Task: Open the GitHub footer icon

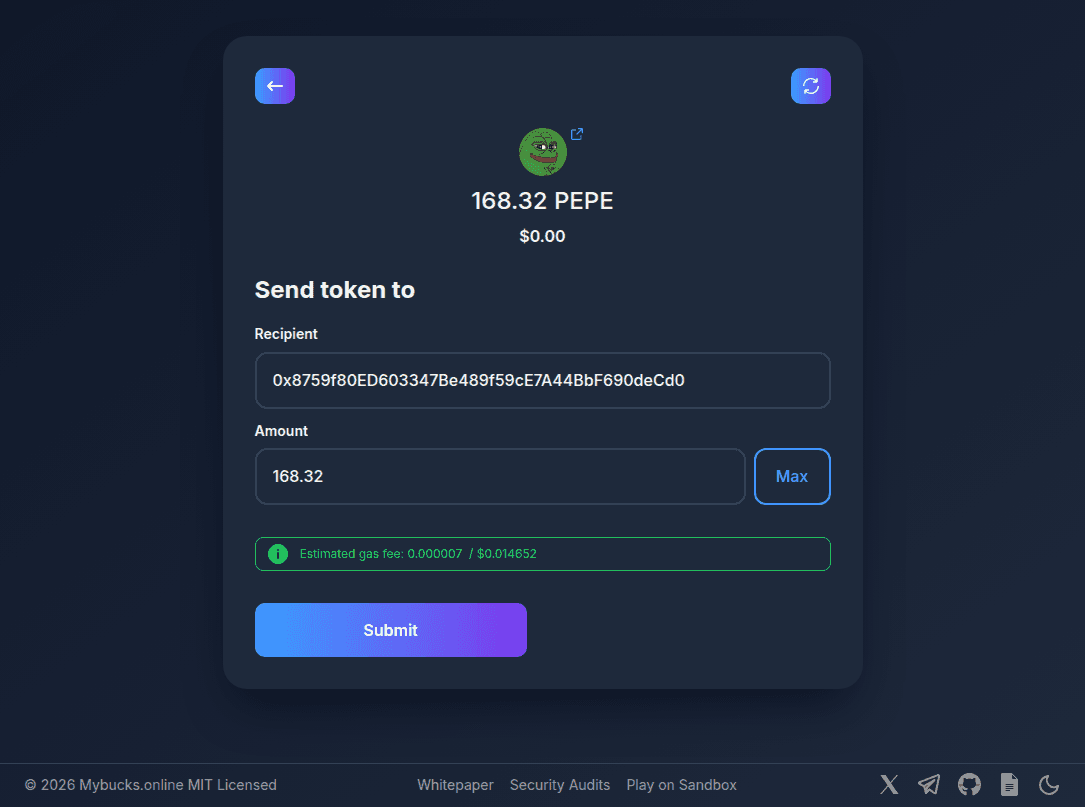Action: pyautogui.click(x=969, y=784)
